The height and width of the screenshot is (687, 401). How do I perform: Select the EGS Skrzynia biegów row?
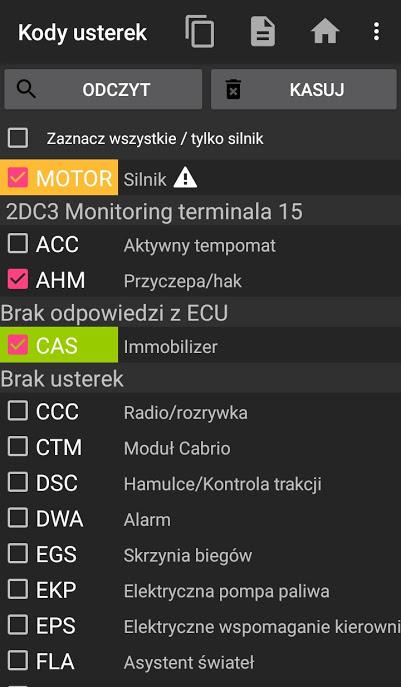(x=200, y=555)
